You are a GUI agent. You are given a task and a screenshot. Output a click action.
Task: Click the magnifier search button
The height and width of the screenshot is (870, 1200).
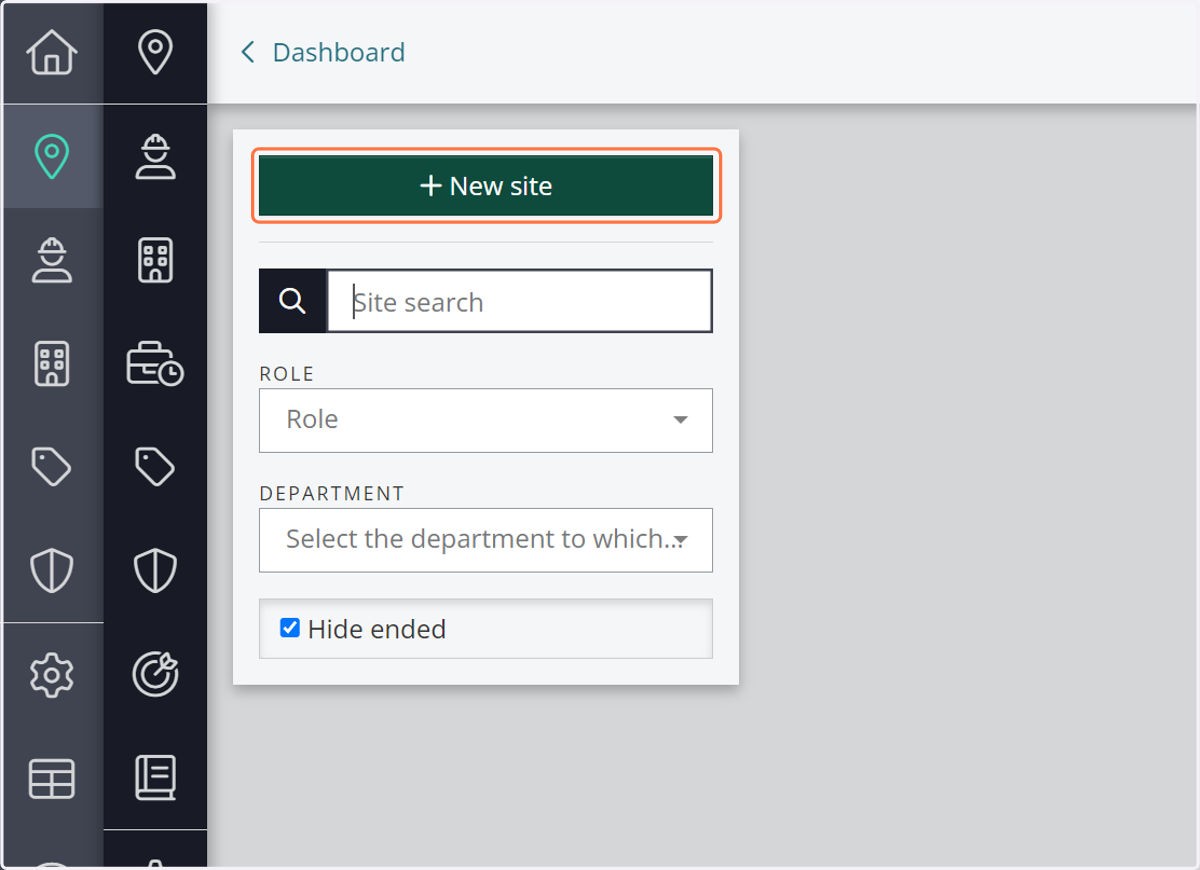coord(292,300)
